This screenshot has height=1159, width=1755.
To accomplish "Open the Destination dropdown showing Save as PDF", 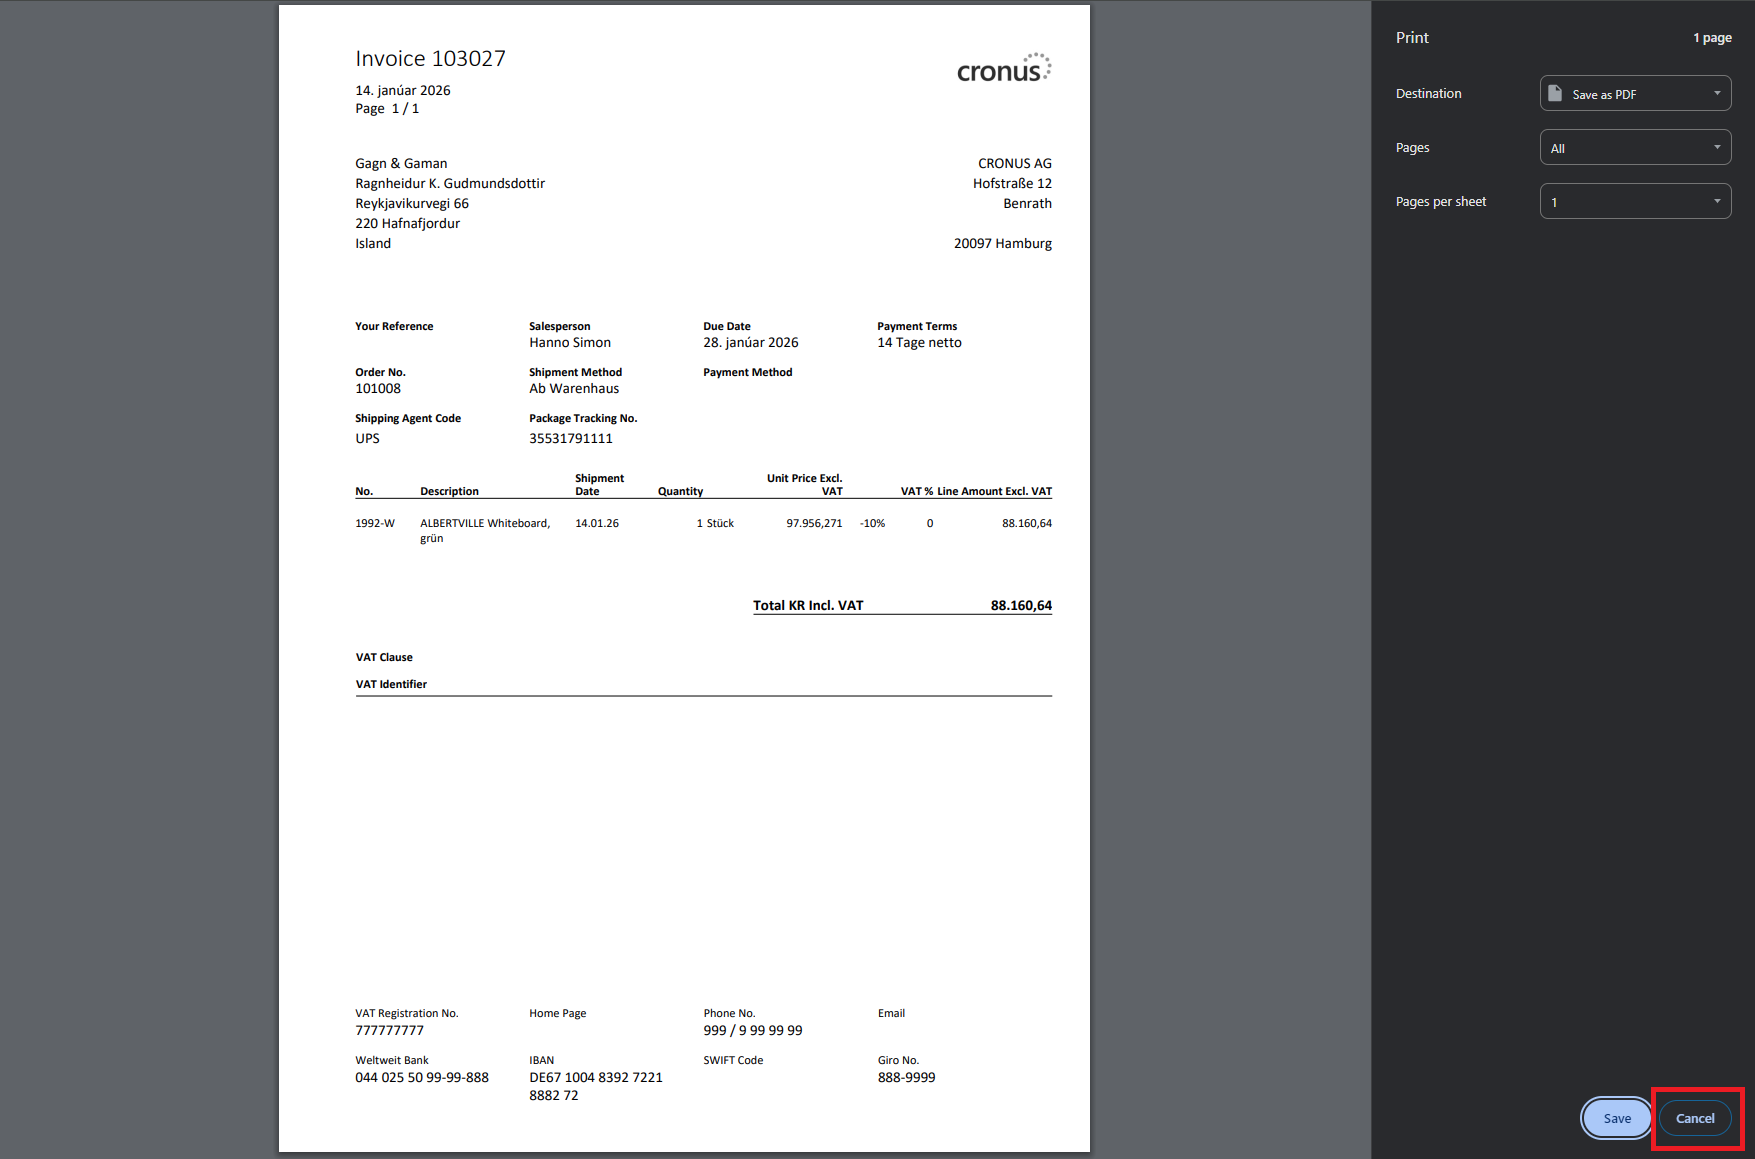I will pyautogui.click(x=1634, y=94).
